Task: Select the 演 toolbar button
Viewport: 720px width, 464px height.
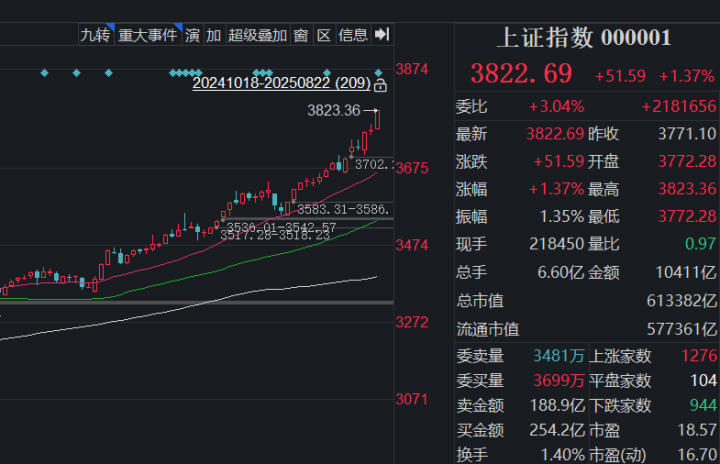Action: [x=192, y=35]
